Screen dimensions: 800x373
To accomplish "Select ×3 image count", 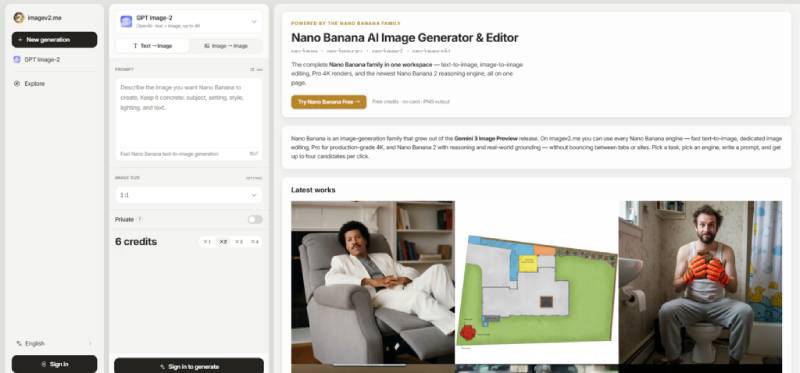I will (239, 242).
